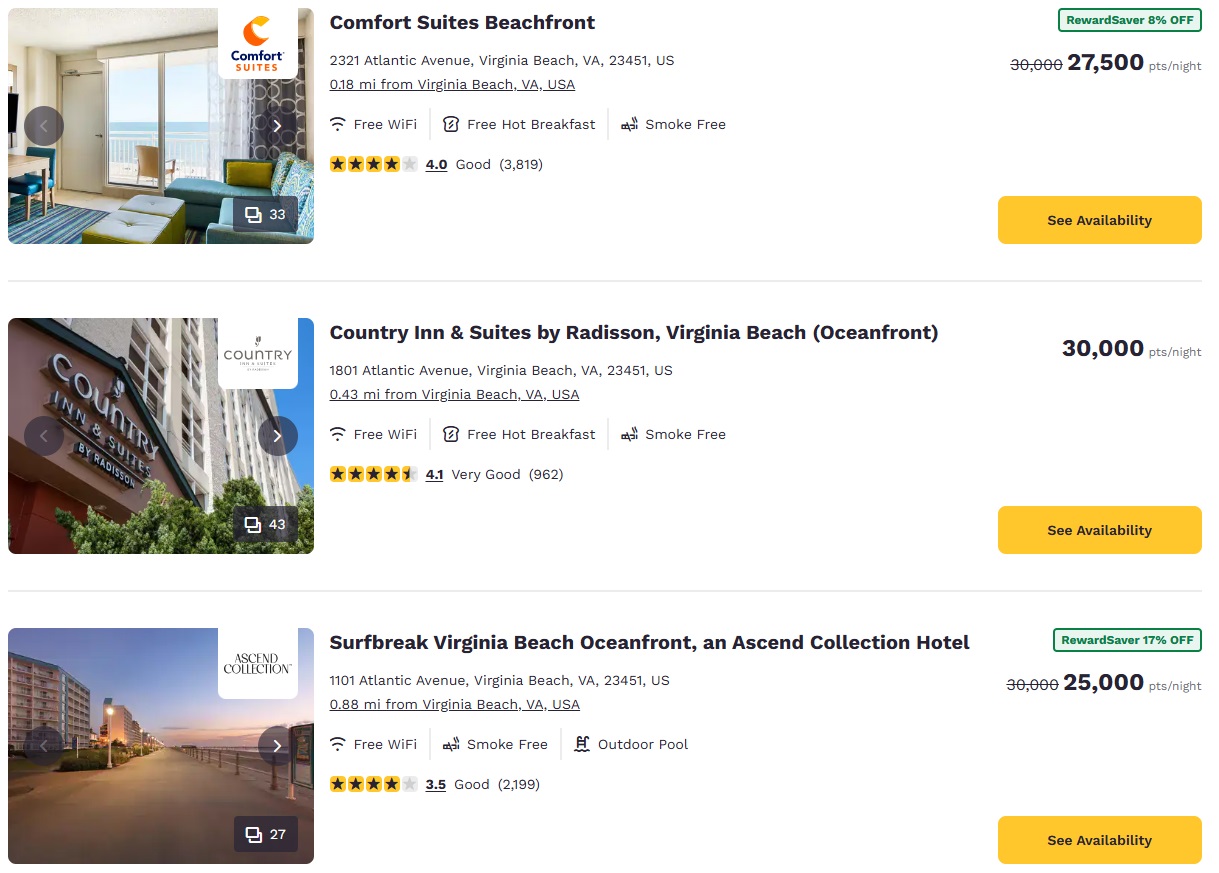The image size is (1219, 873).
Task: Show previous photo of Comfort Suites Beachfront
Action: tap(44, 126)
